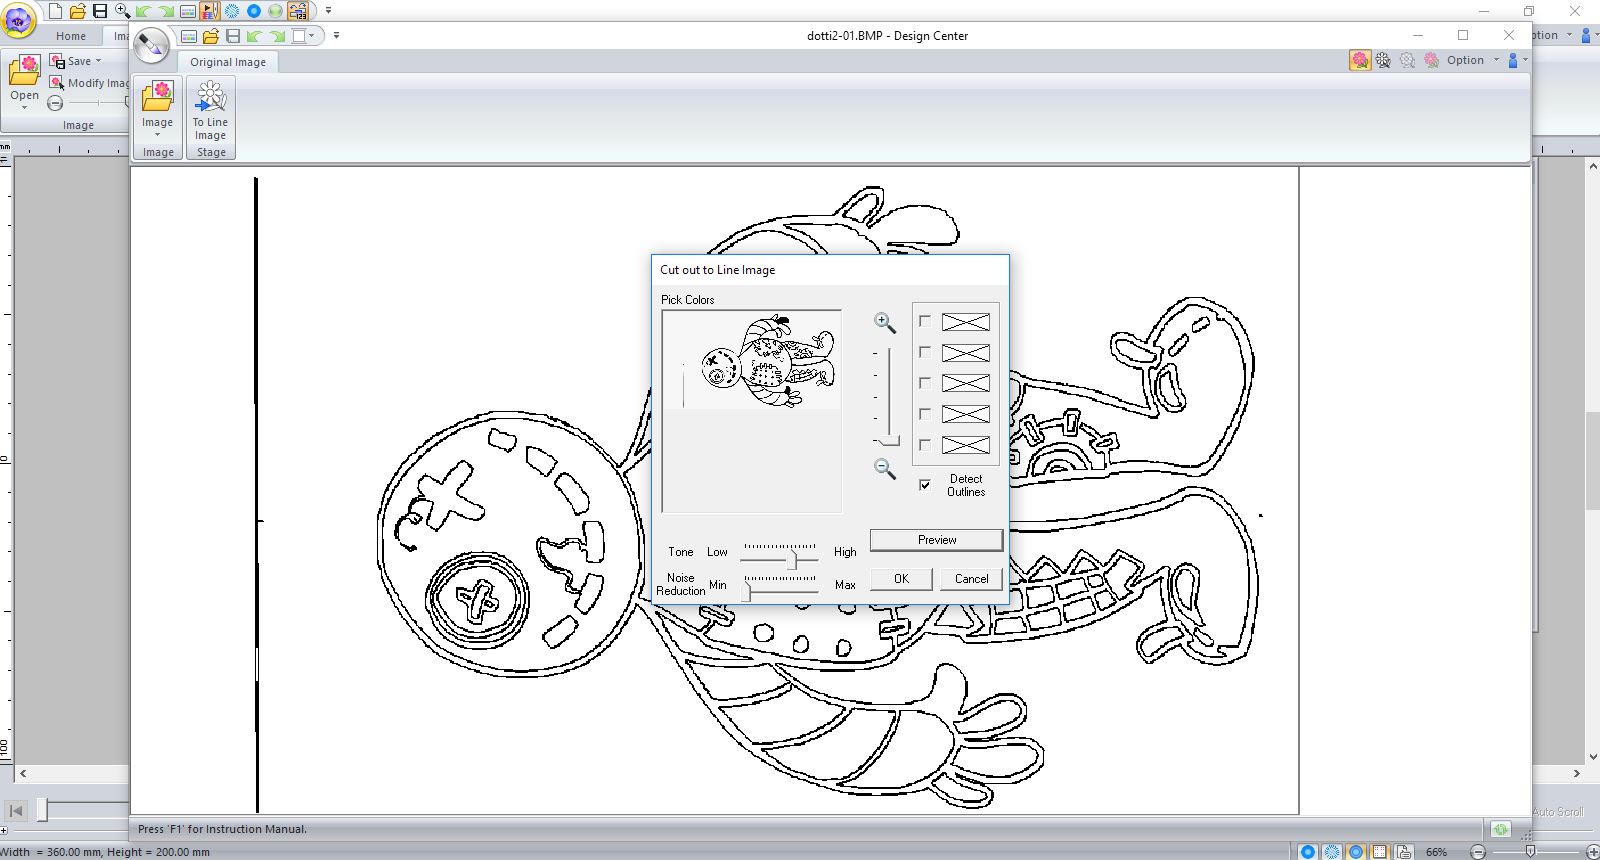This screenshot has width=1600, height=860.
Task: Expand the Save dropdown in background ribbon
Action: pos(98,61)
